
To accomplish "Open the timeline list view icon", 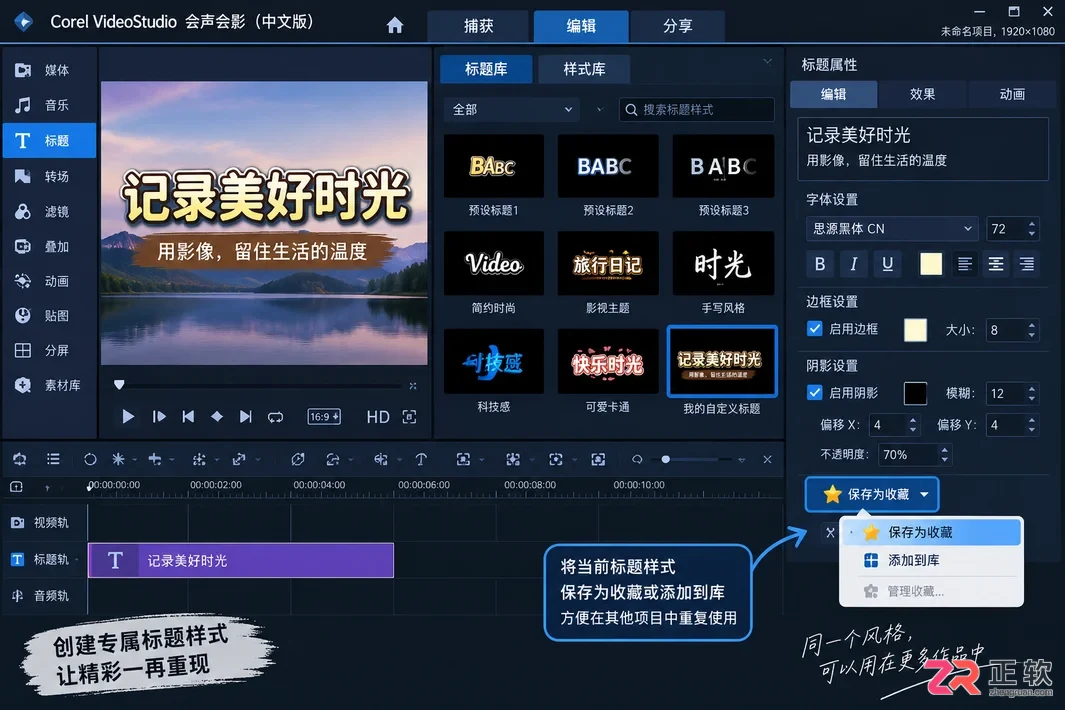I will (x=53, y=460).
